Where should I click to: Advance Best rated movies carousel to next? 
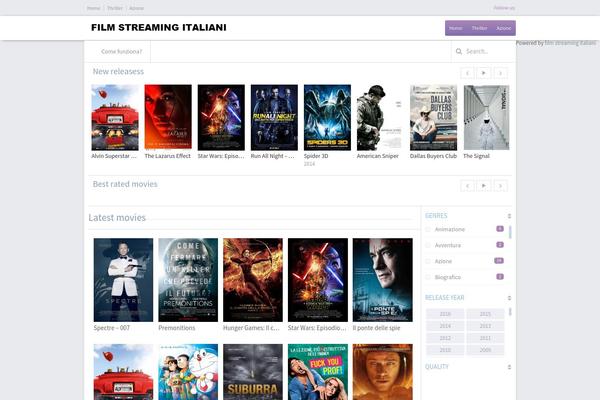(x=501, y=186)
